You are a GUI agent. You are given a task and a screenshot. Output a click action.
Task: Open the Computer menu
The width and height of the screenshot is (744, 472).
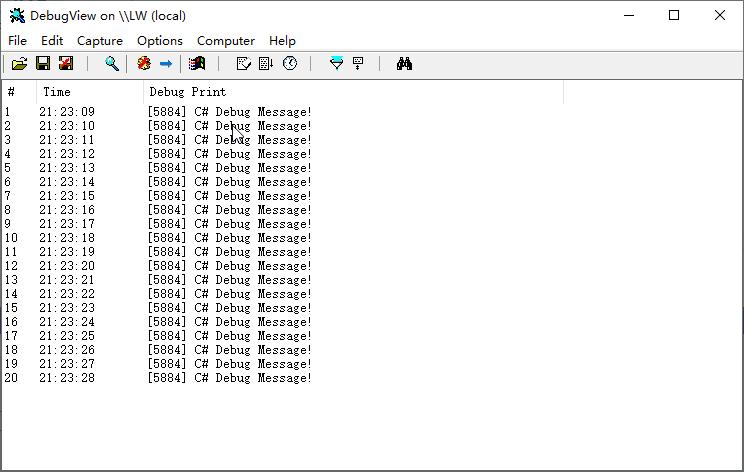pos(226,41)
